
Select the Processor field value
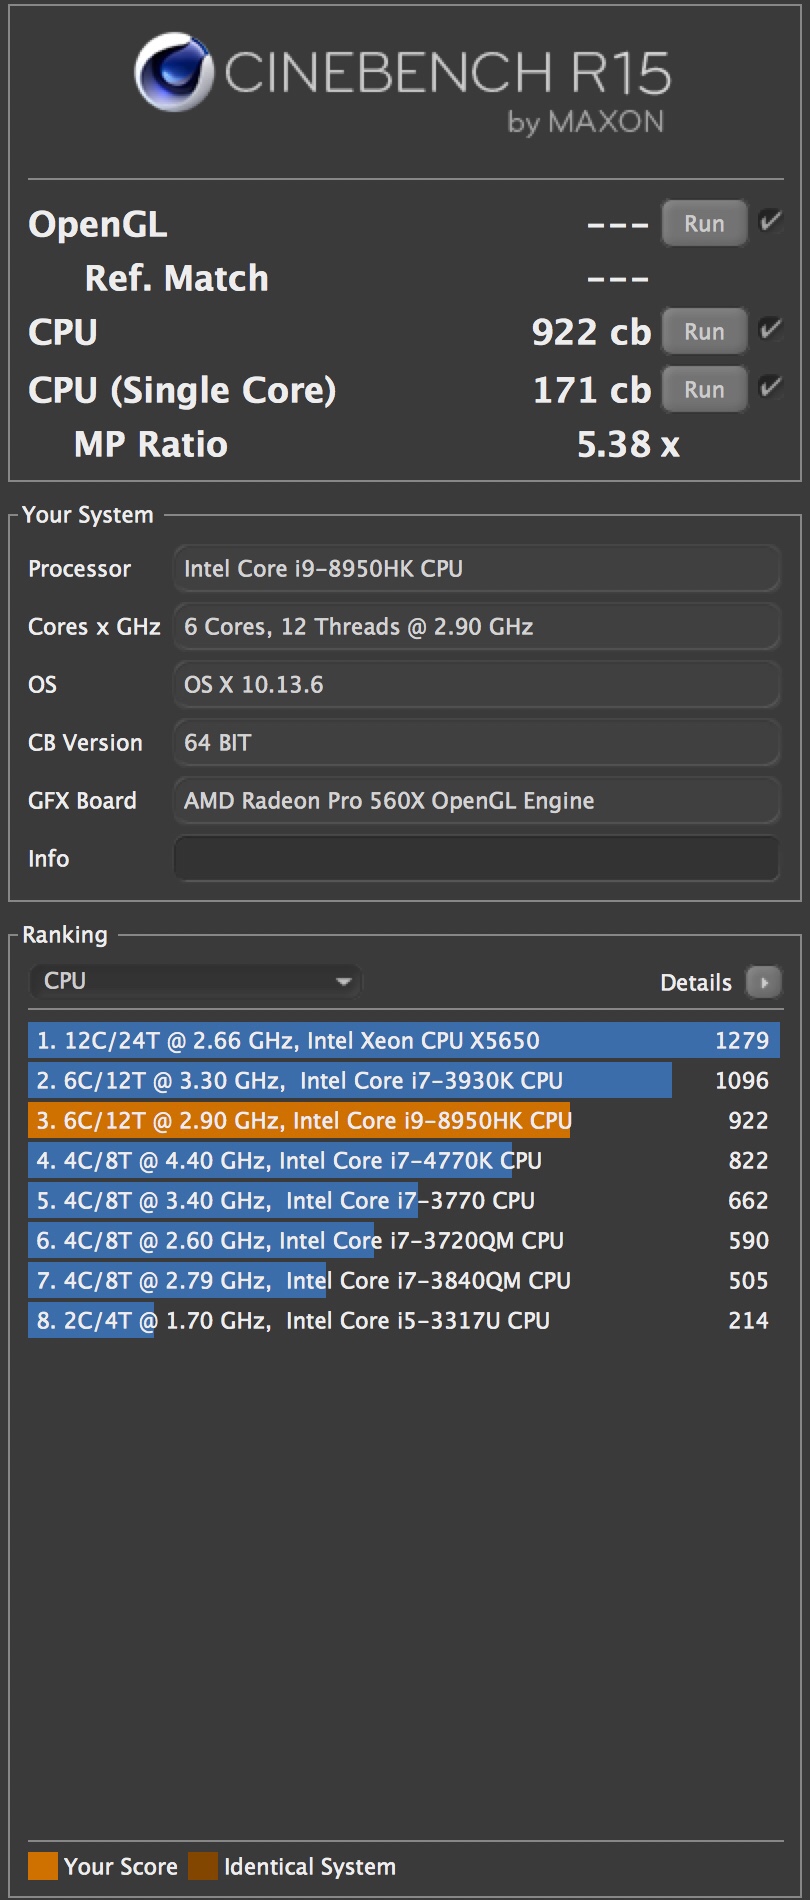tap(476, 569)
